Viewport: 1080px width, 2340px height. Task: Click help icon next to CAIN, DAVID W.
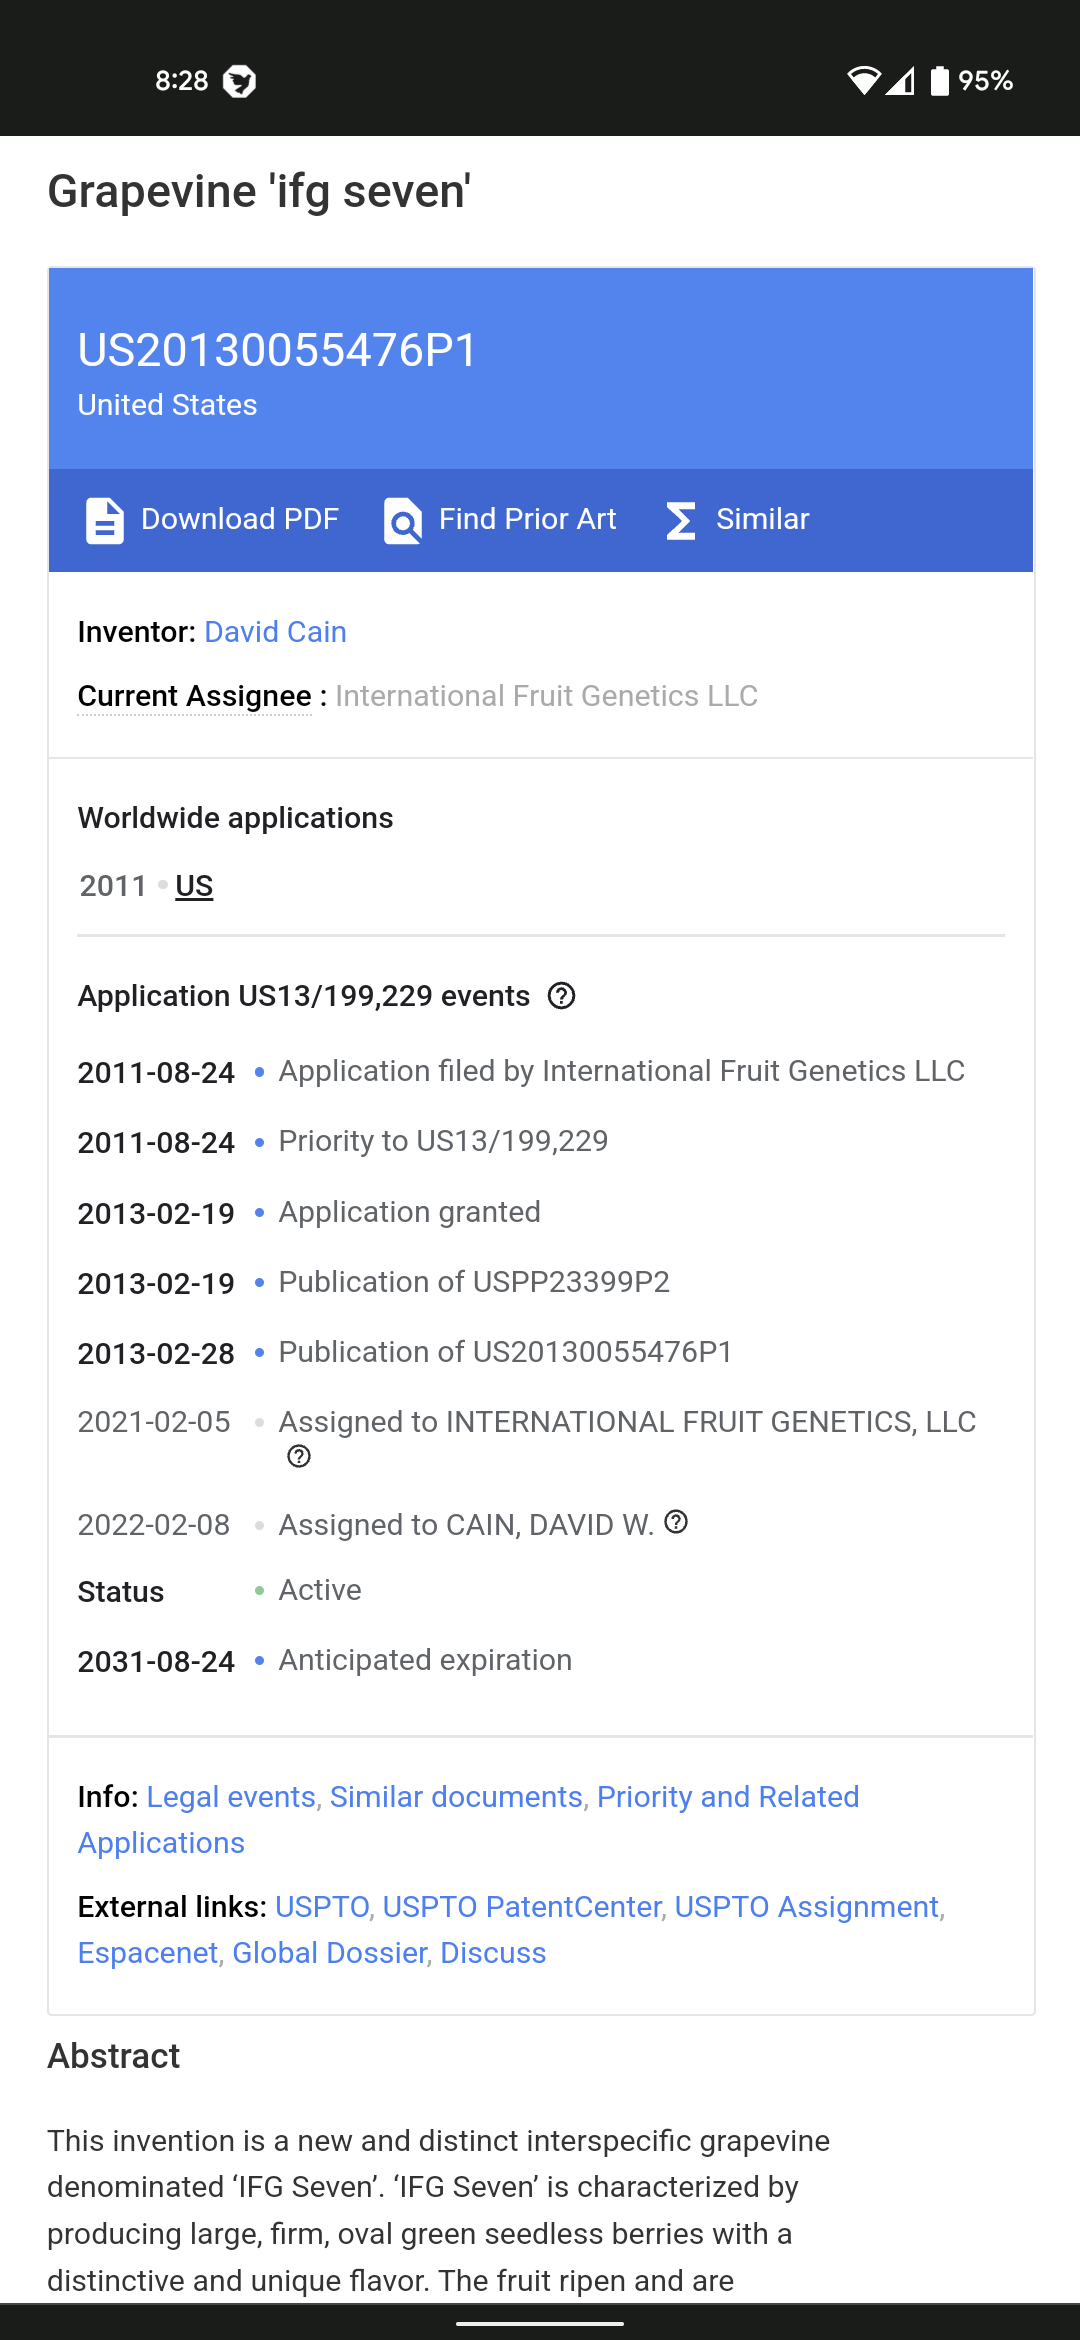[676, 1522]
